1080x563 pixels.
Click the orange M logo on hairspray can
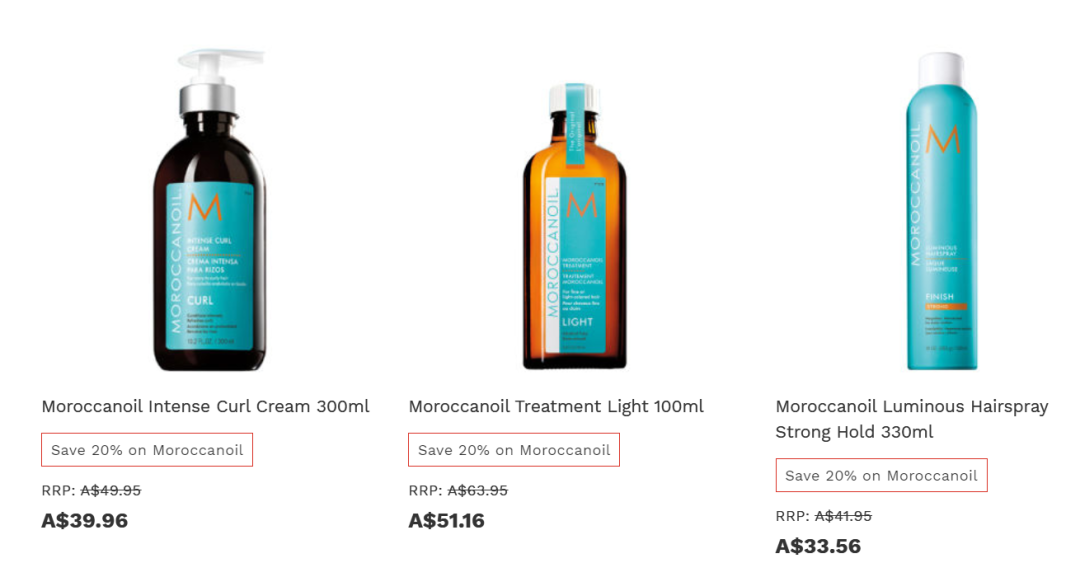tap(942, 141)
